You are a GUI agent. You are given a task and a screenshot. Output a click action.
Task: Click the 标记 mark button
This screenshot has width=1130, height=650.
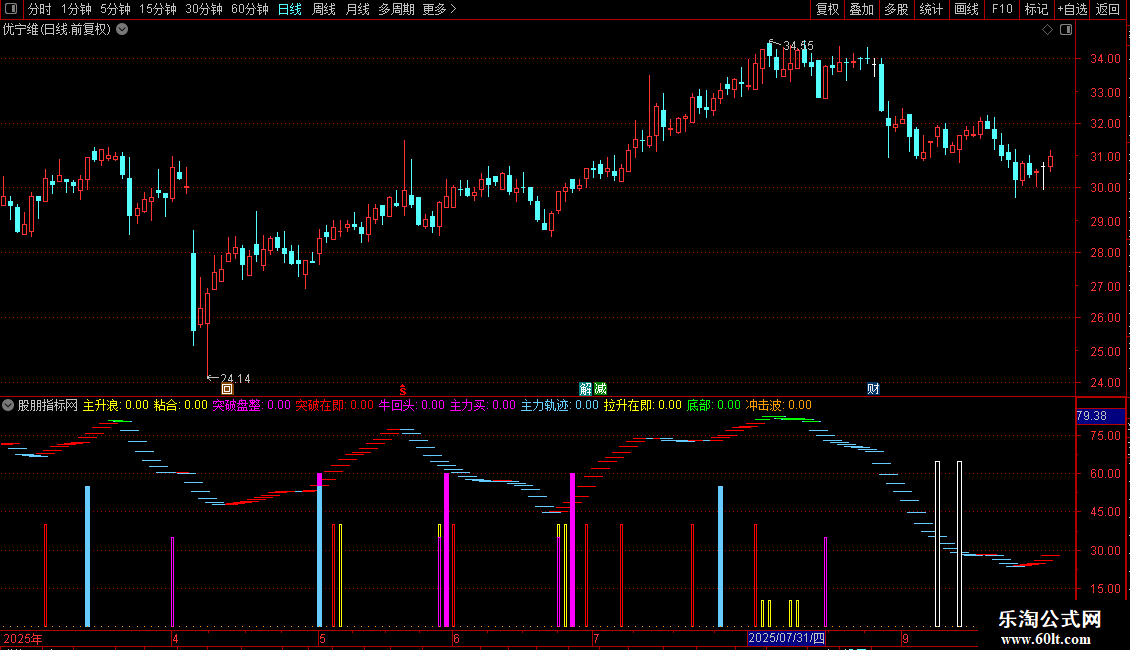tap(1036, 9)
